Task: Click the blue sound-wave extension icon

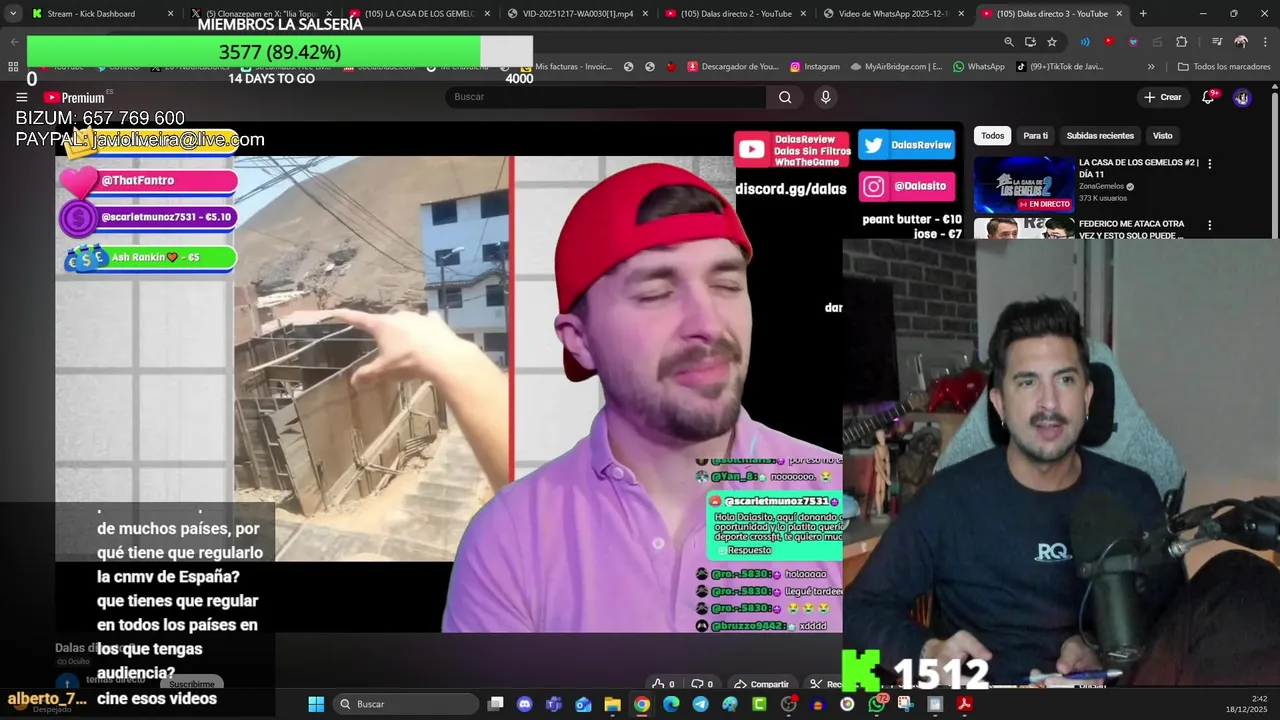Action: (x=1085, y=42)
